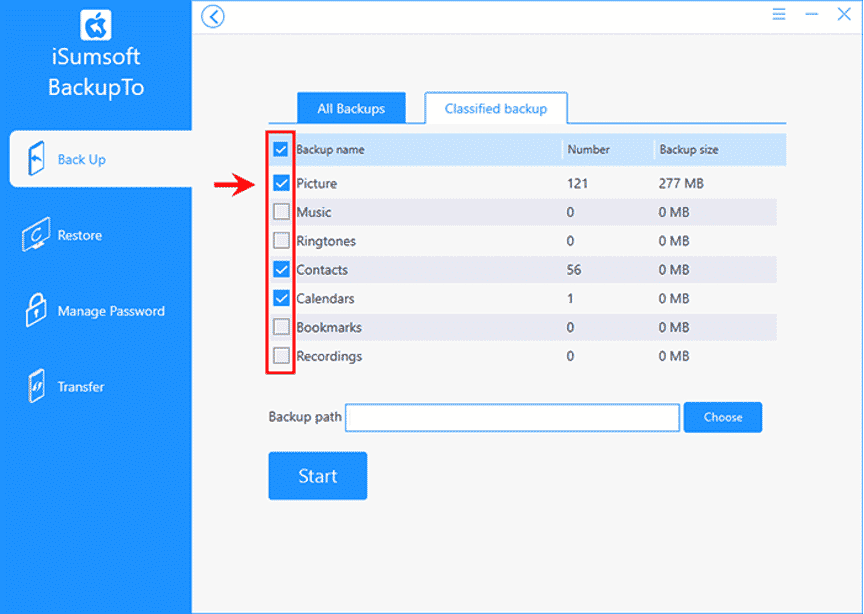Click the Contacts row label
This screenshot has width=864, height=614.
pos(322,270)
